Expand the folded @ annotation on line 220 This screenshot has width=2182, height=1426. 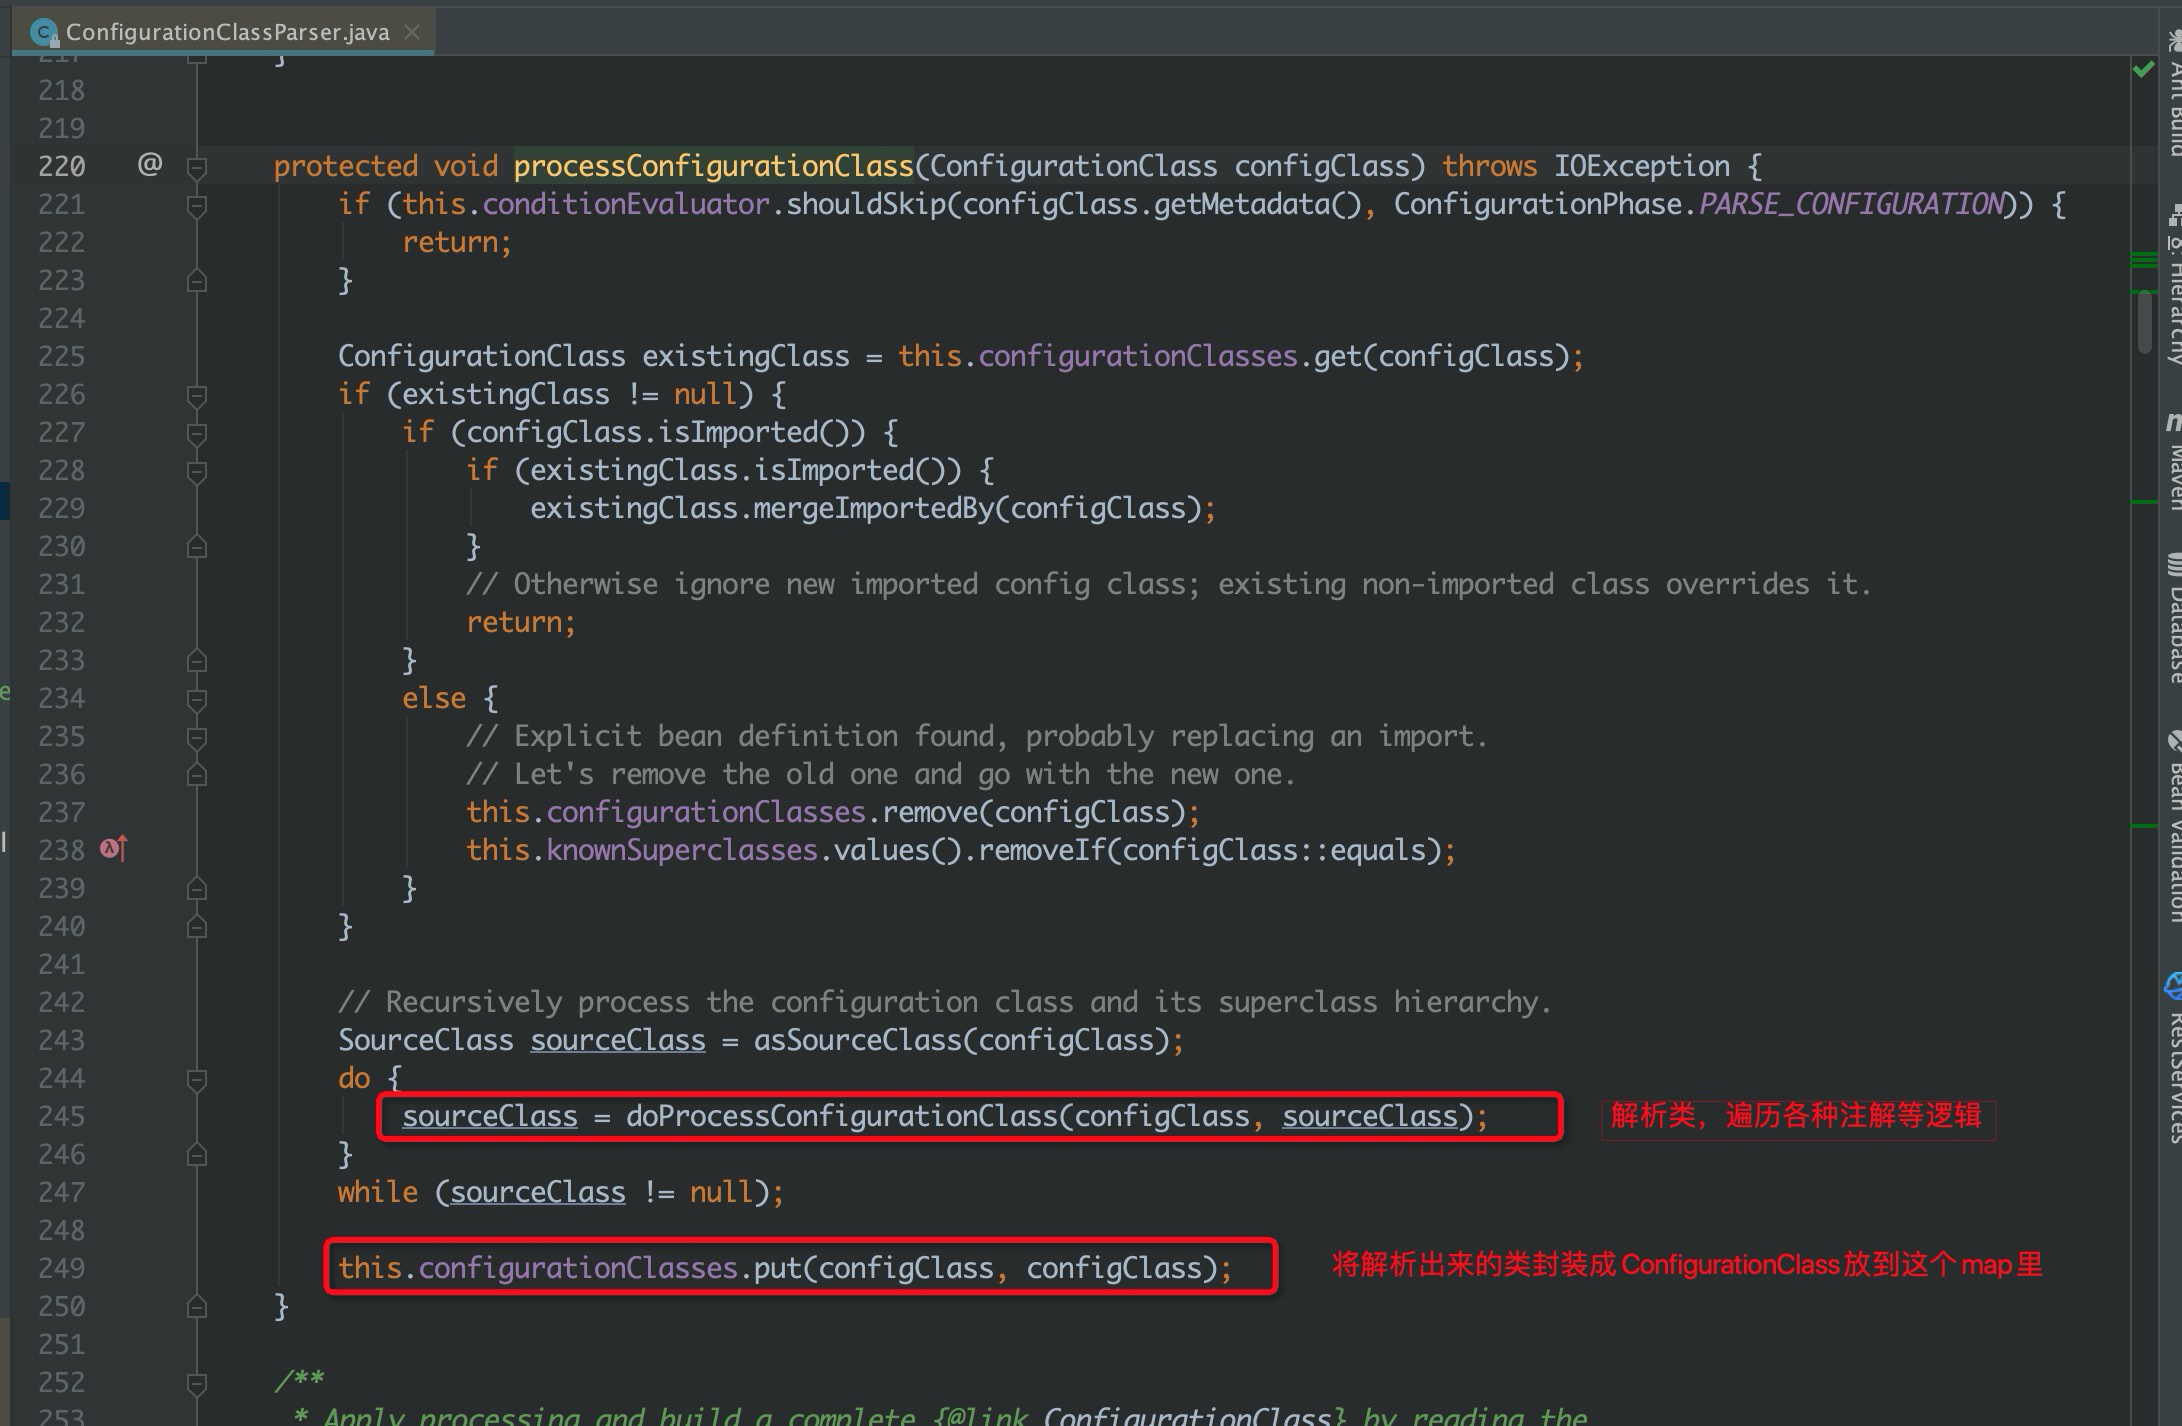click(150, 163)
